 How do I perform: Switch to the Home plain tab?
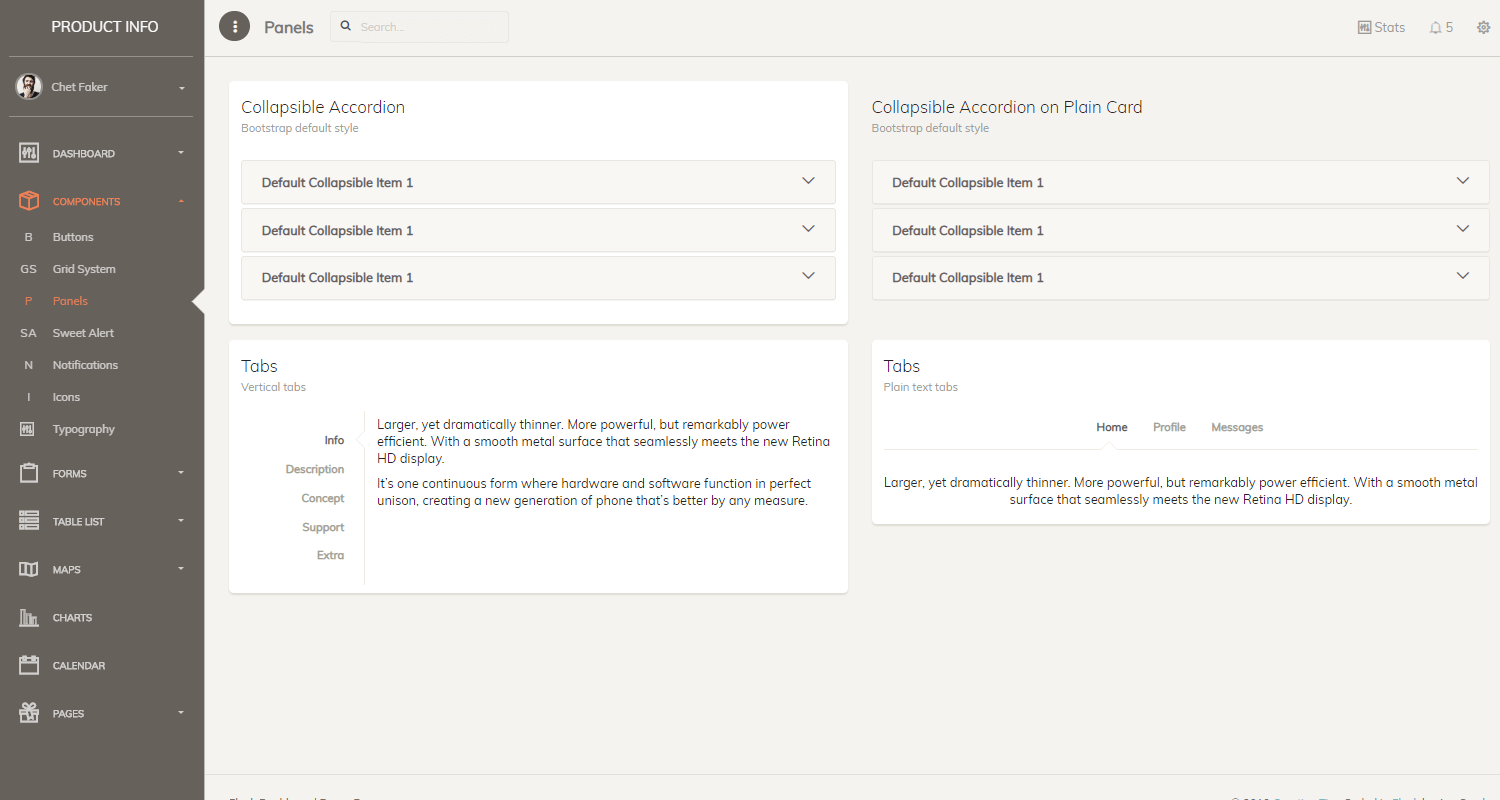[1112, 427]
